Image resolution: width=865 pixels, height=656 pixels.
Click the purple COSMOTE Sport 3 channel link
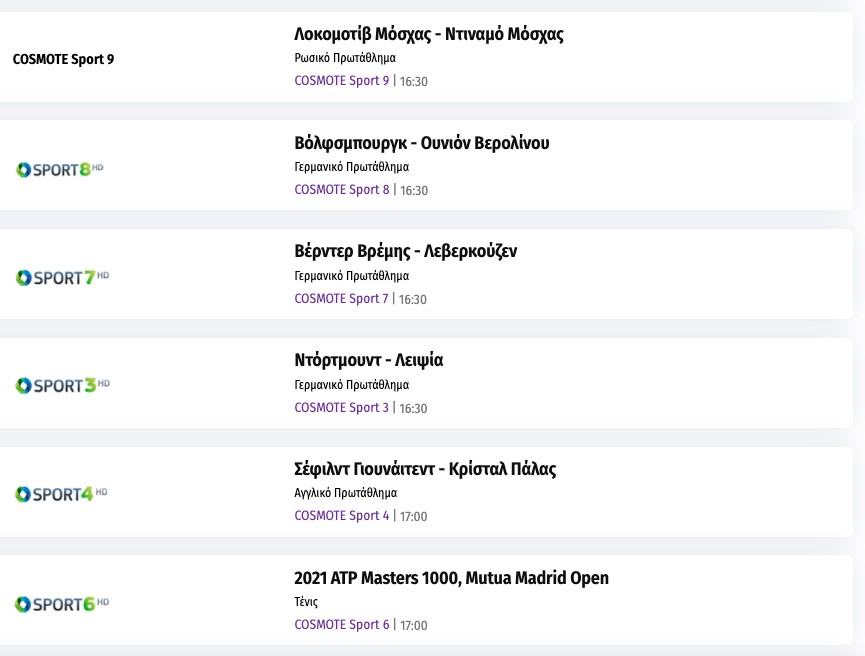coord(342,408)
